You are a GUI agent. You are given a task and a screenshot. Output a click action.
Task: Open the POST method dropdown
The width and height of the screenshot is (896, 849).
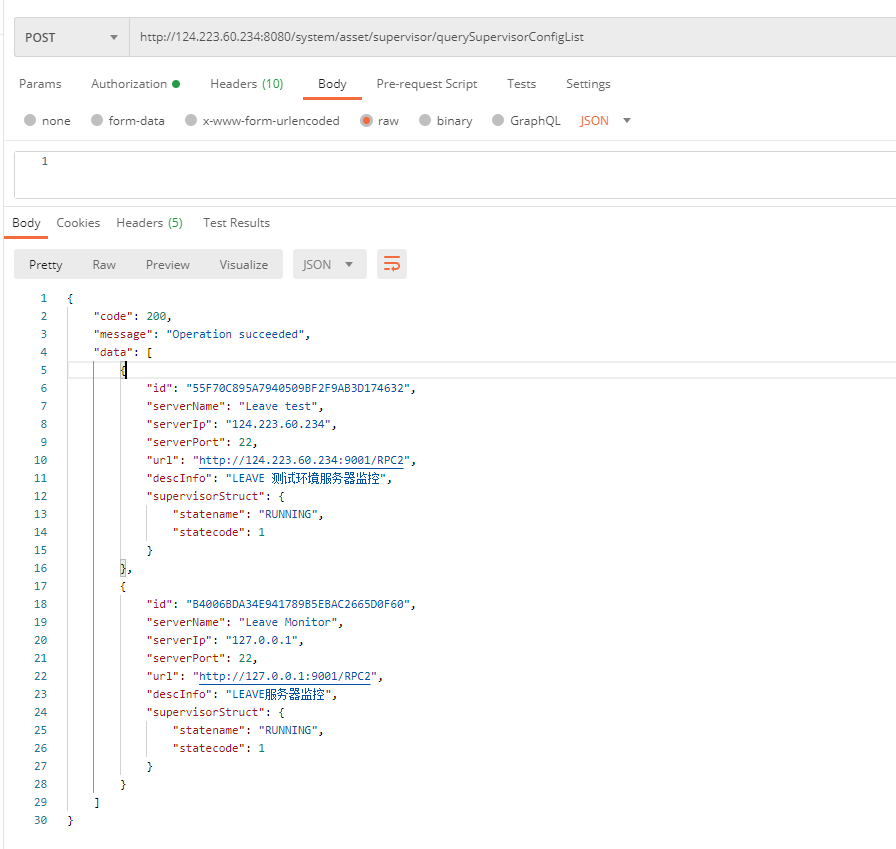70,37
